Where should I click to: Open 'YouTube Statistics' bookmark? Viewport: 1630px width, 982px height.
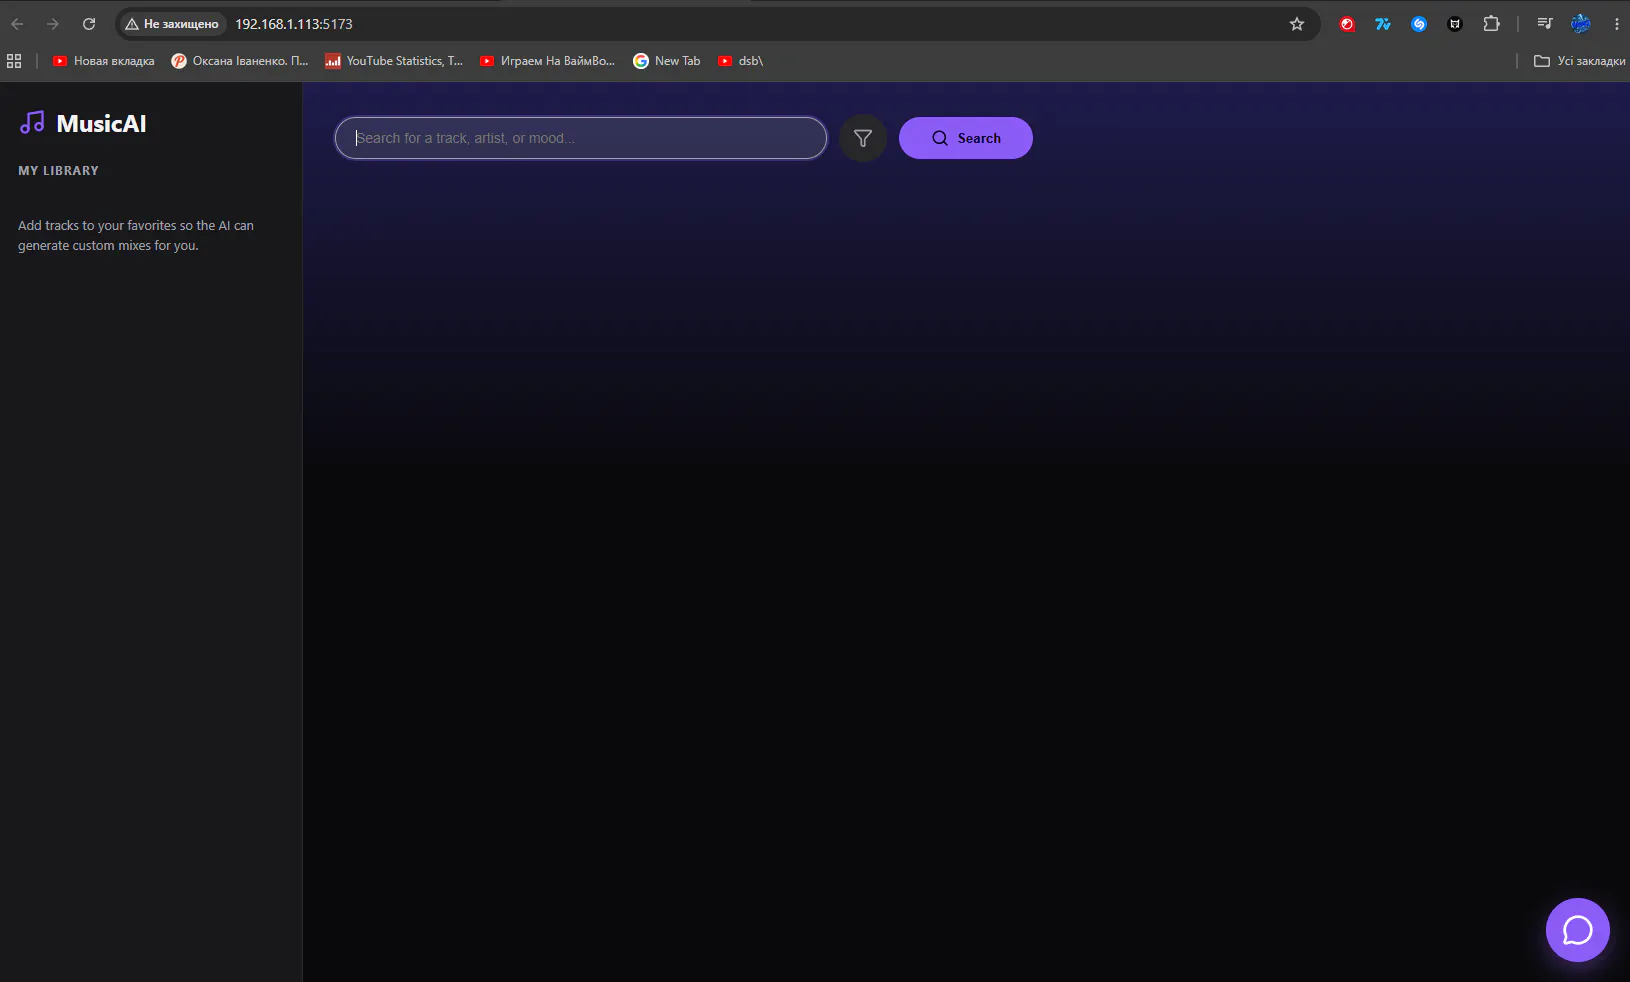coord(394,61)
